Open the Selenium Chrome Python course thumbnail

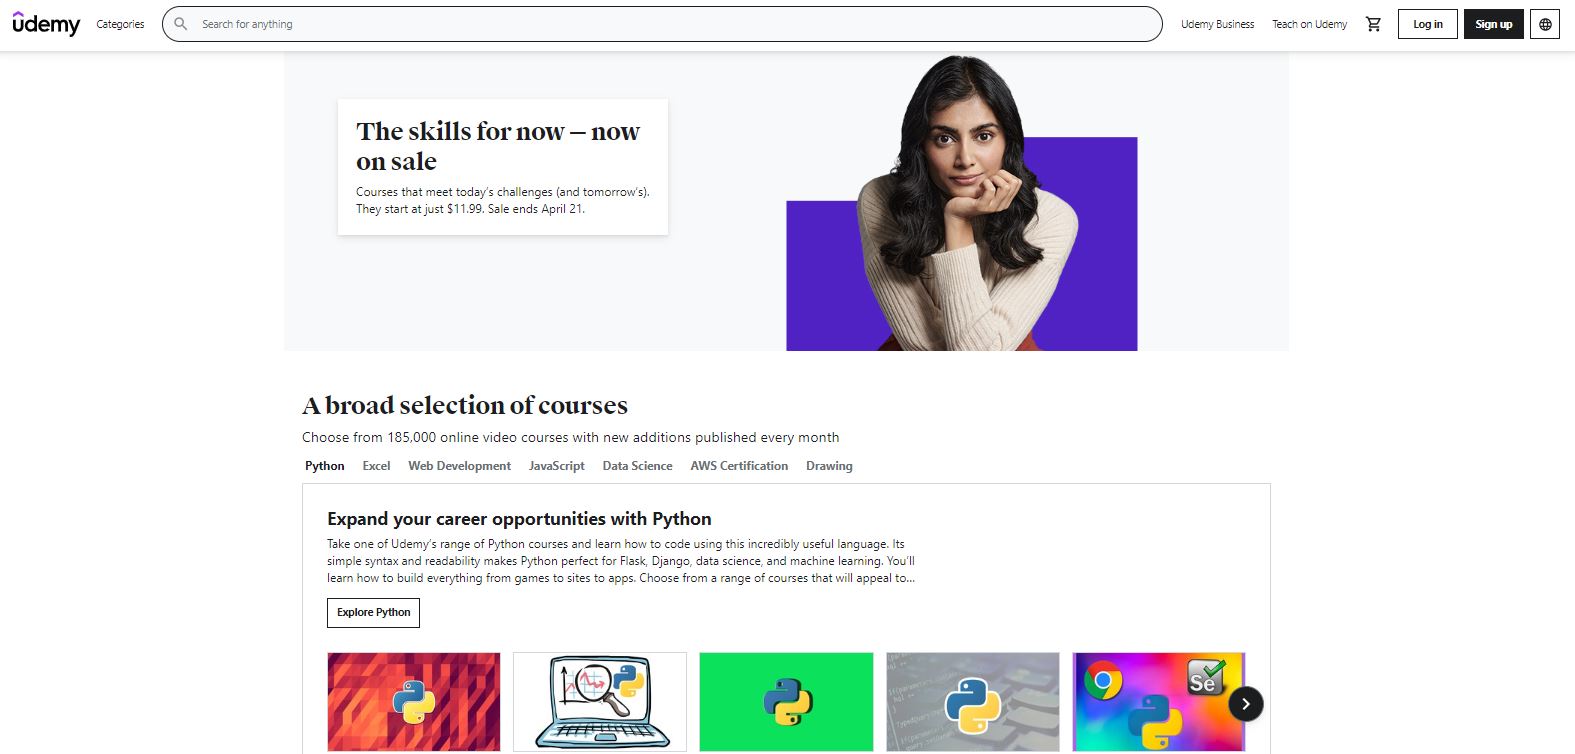1158,702
